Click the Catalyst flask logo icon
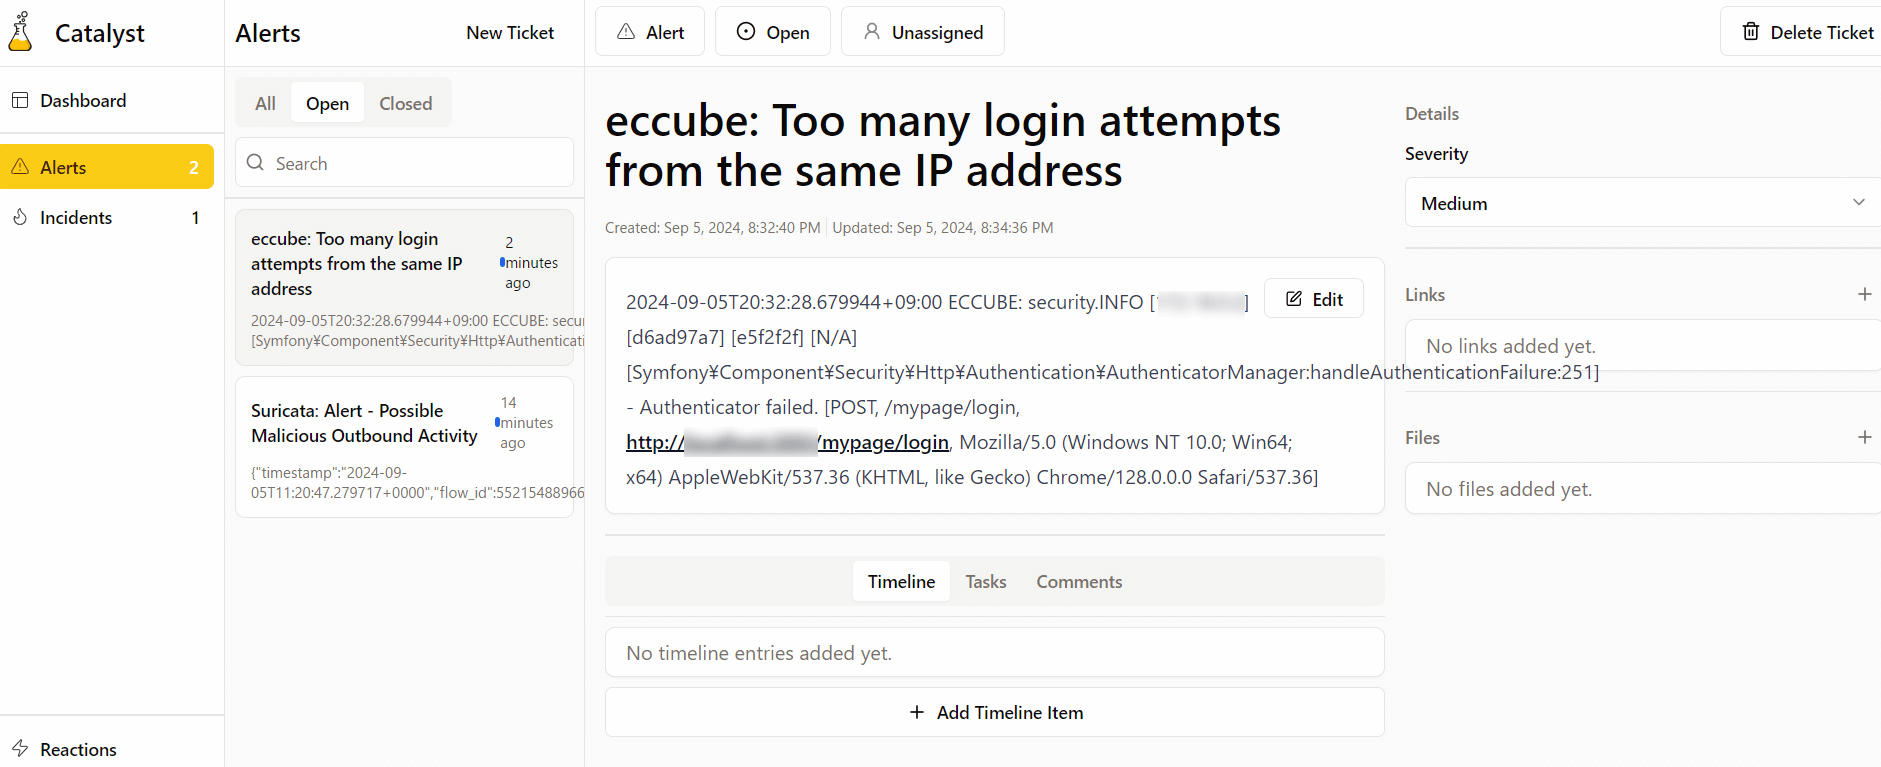This screenshot has height=767, width=1881. click(x=20, y=32)
